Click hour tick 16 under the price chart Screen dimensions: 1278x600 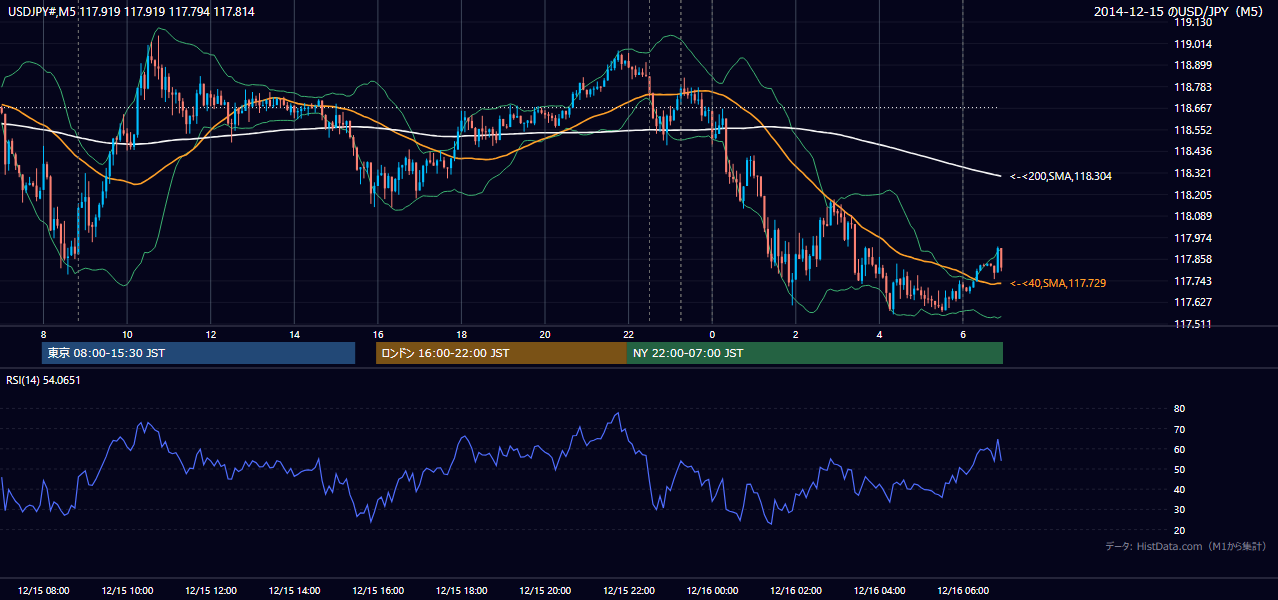click(x=378, y=334)
